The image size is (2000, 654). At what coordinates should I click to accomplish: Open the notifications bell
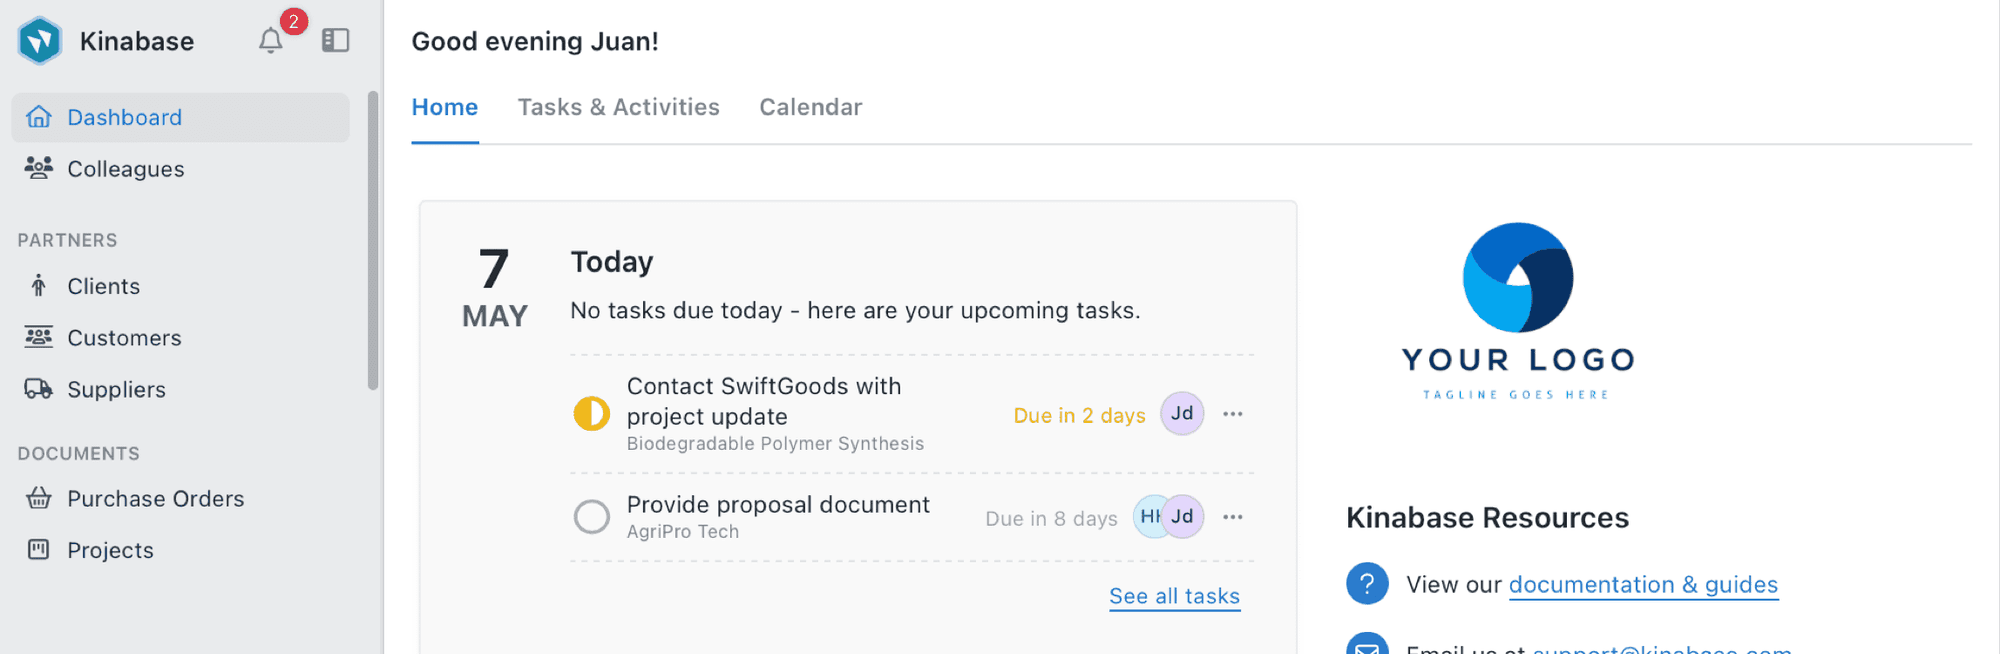point(270,41)
